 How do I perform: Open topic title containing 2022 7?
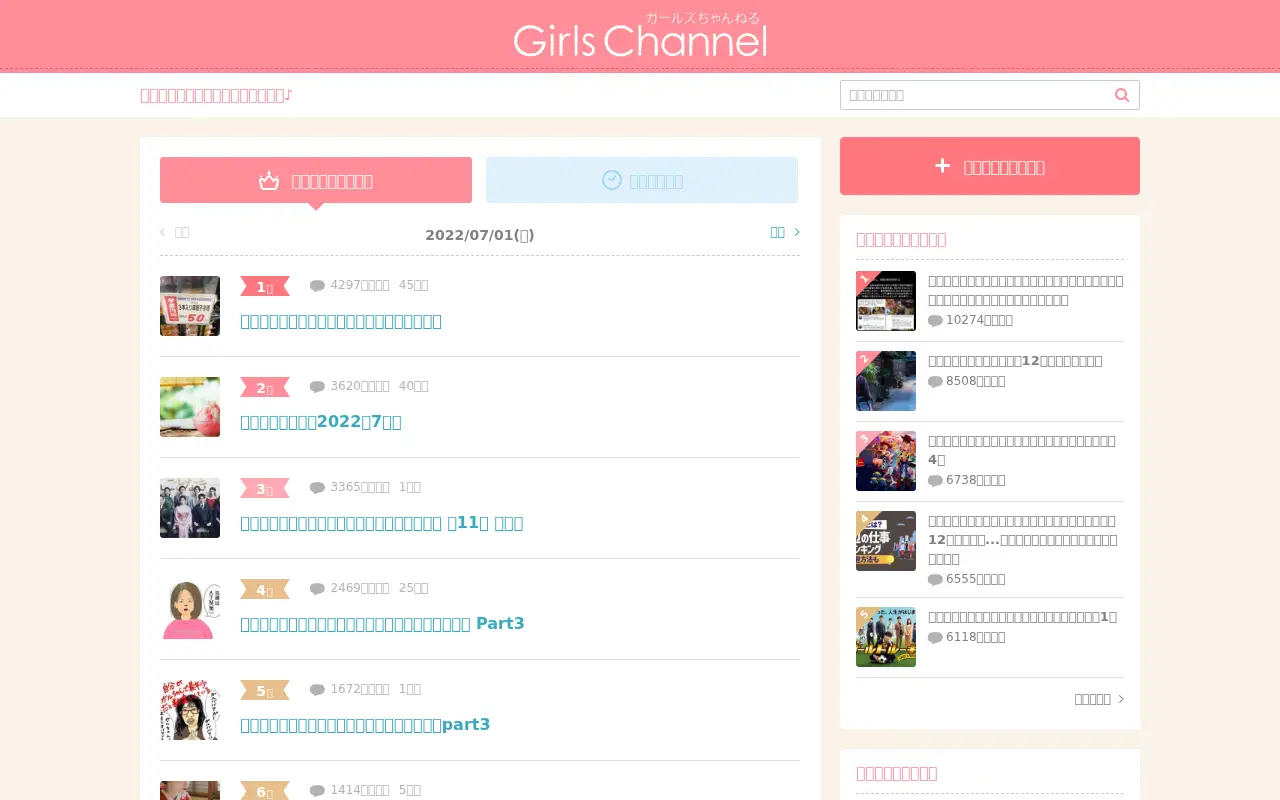(321, 422)
